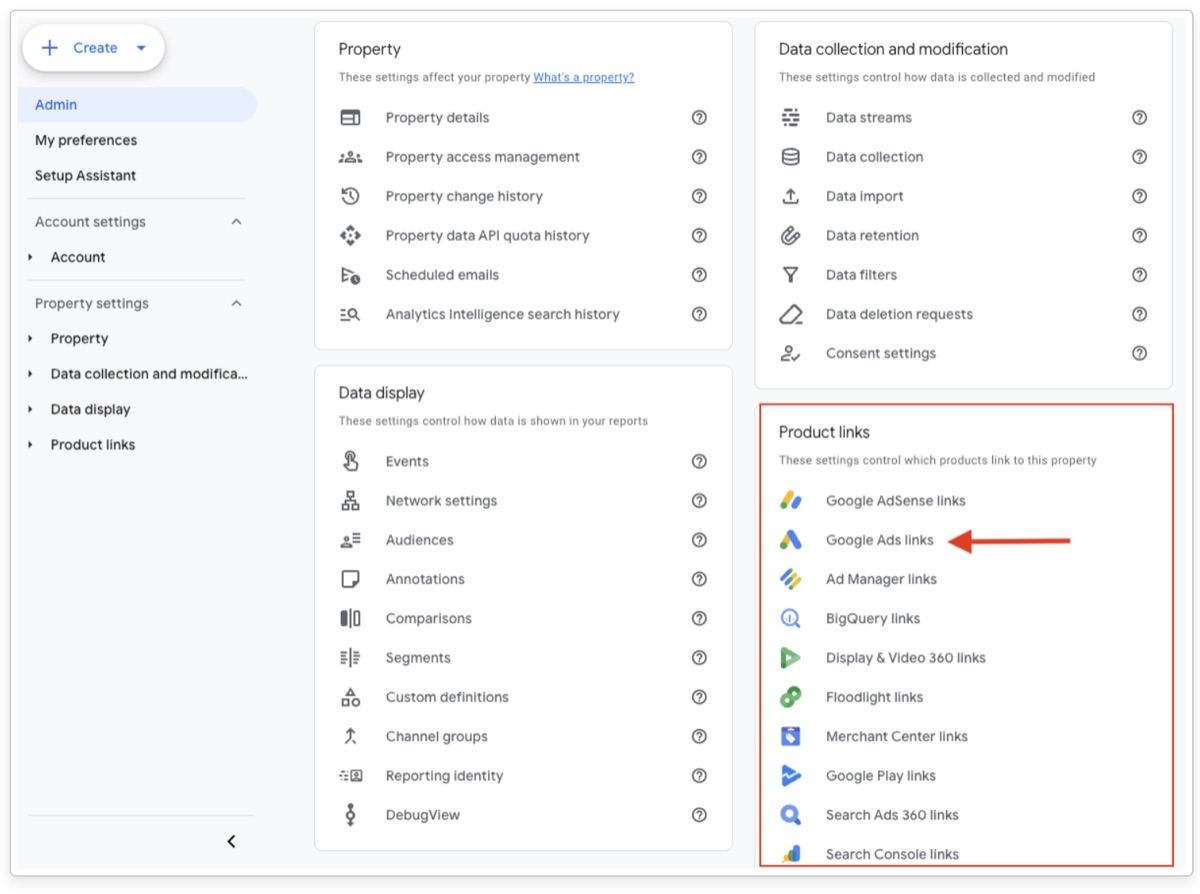Viewport: 1200px width, 894px height.
Task: Click the Property access management people icon
Action: [350, 157]
